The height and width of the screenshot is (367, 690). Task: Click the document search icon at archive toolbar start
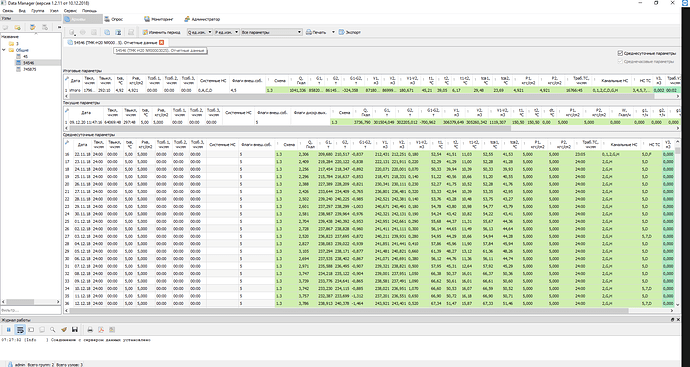click(x=72, y=32)
